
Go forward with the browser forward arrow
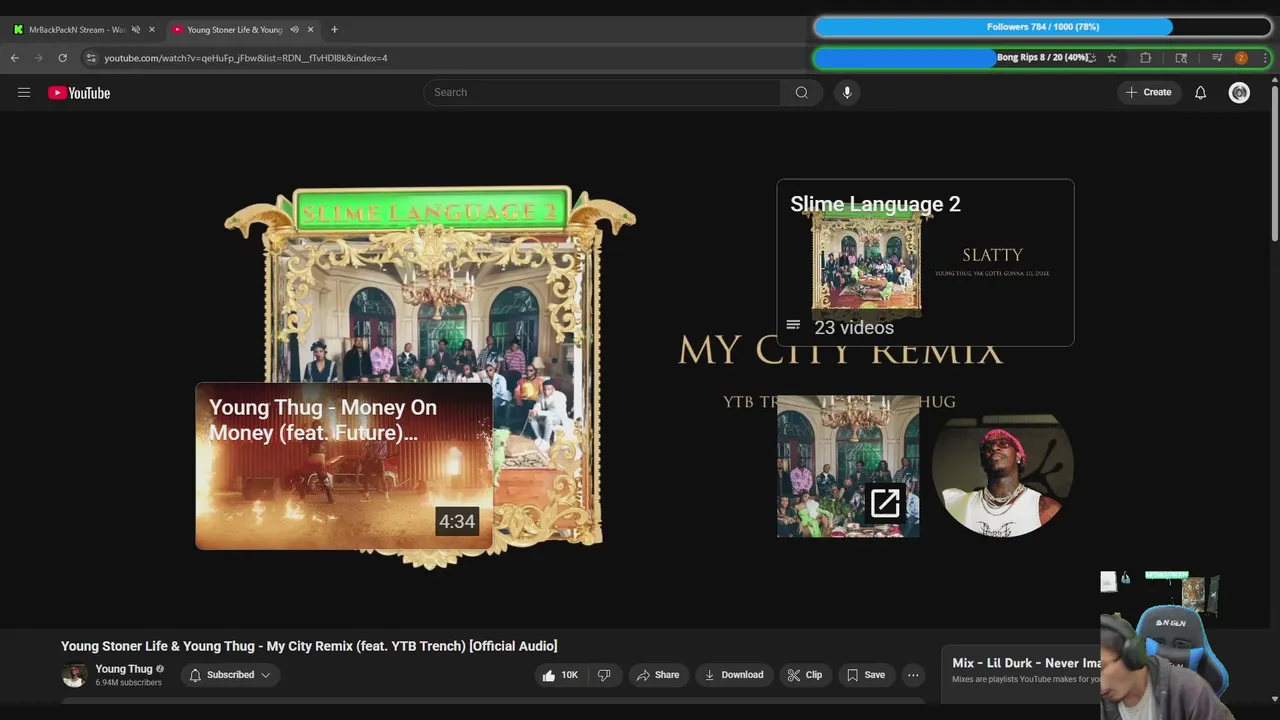pyautogui.click(x=39, y=58)
